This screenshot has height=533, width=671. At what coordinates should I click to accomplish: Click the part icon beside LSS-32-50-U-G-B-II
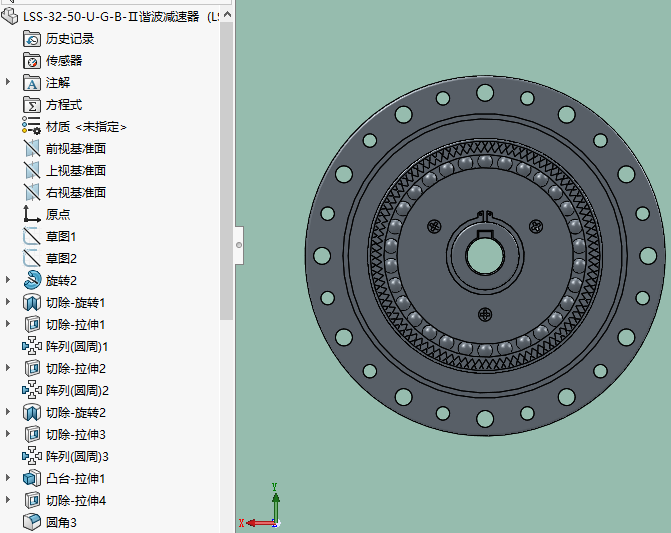click(9, 16)
